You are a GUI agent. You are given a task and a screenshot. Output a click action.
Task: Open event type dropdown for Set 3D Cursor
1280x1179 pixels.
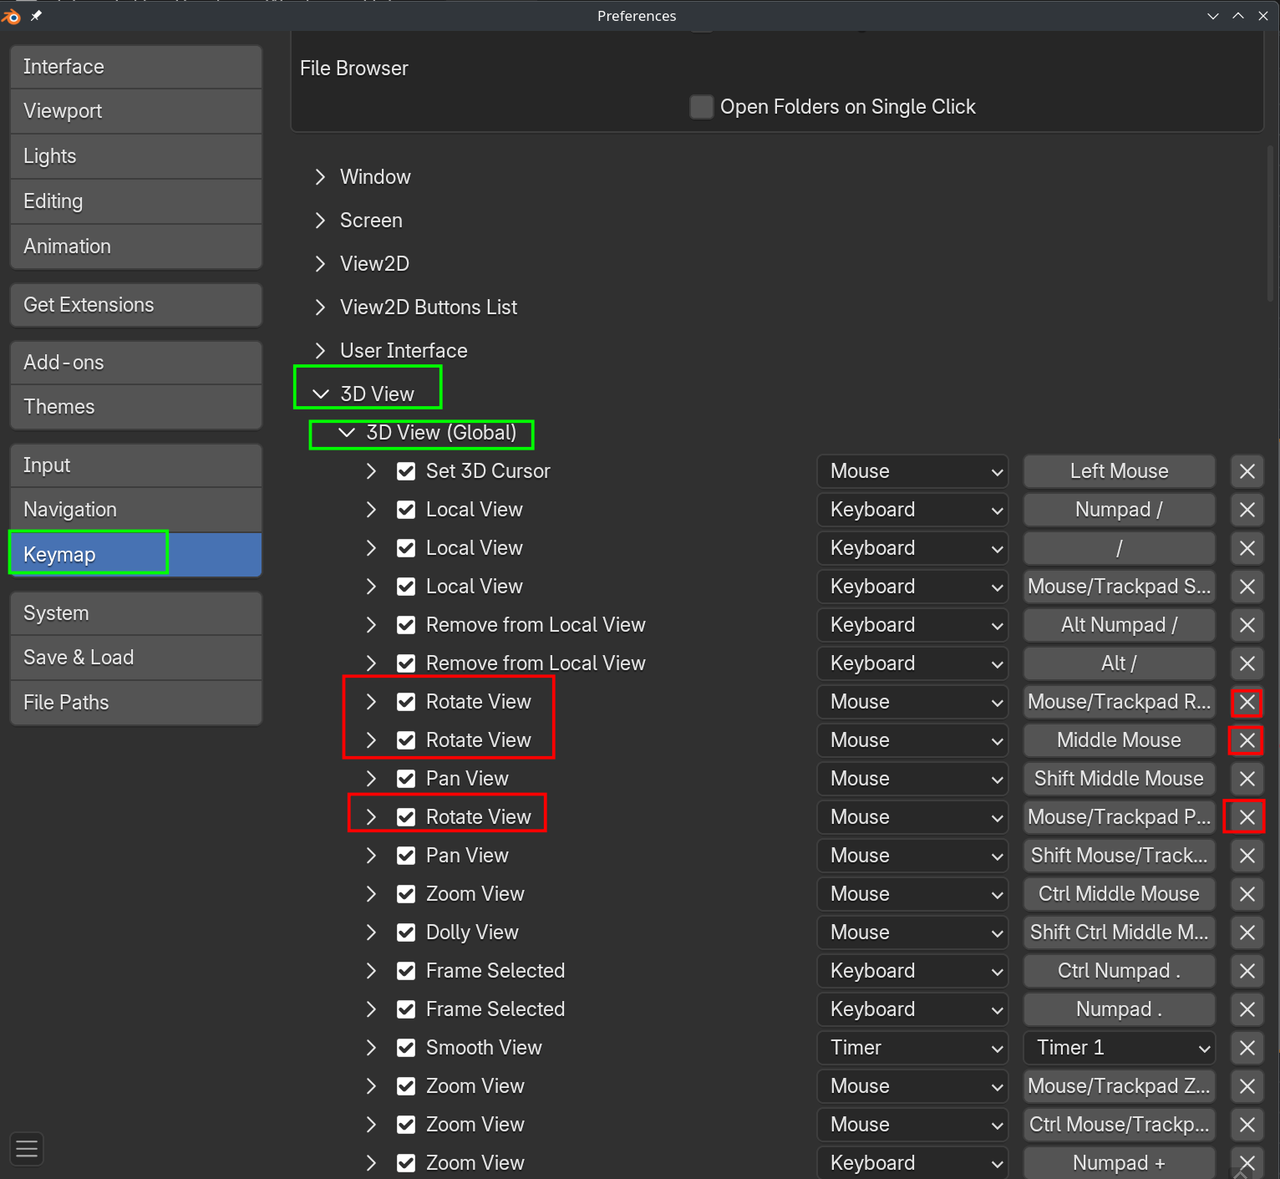913,471
